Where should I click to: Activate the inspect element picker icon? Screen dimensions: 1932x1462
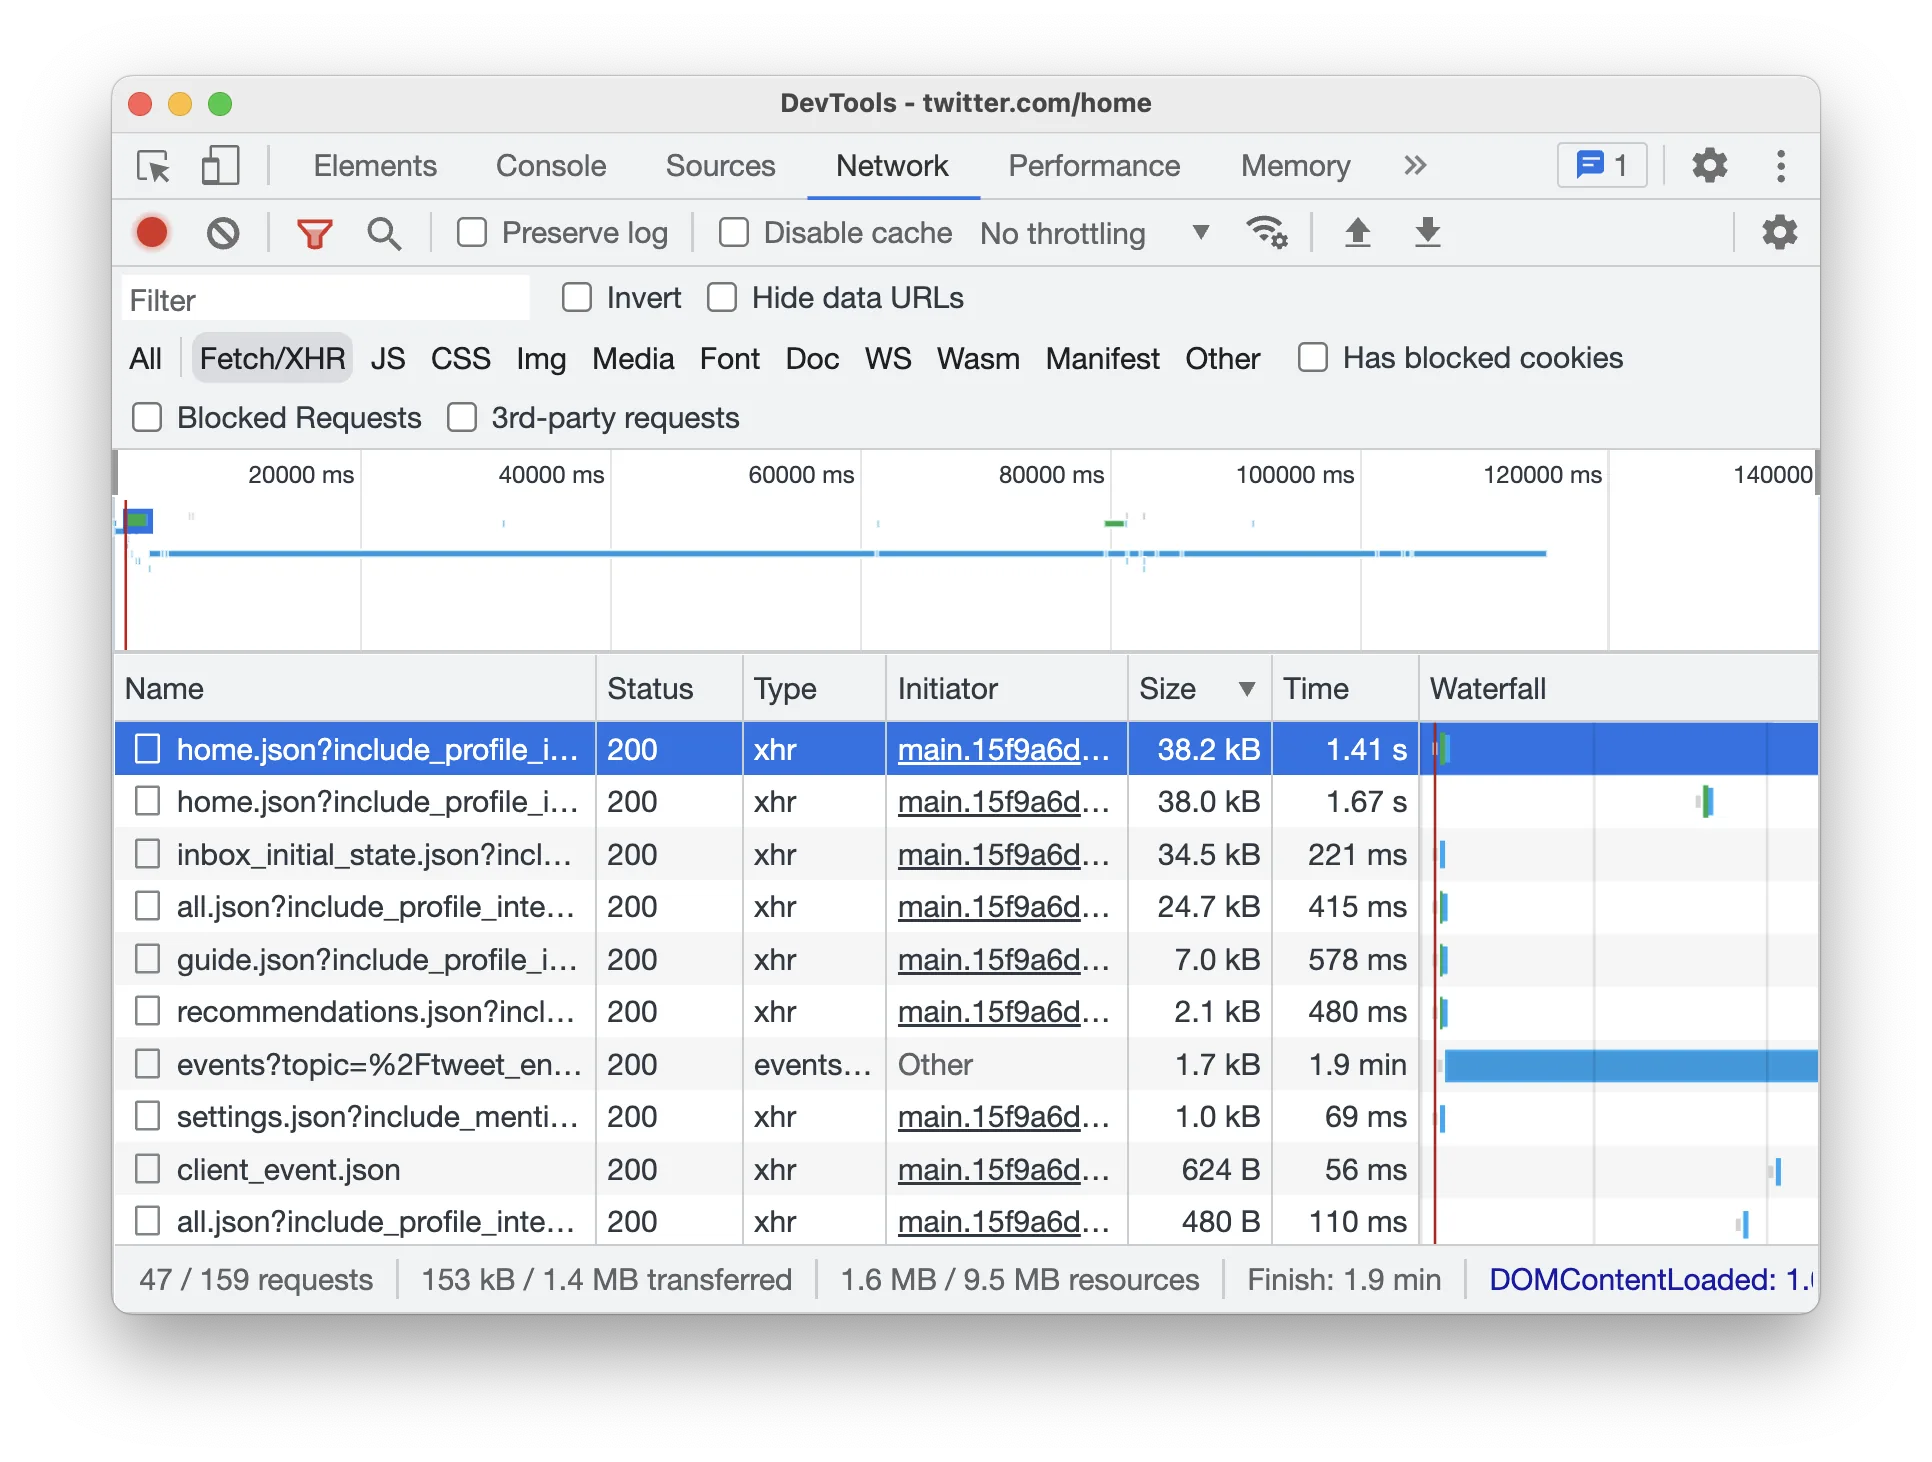coord(154,166)
